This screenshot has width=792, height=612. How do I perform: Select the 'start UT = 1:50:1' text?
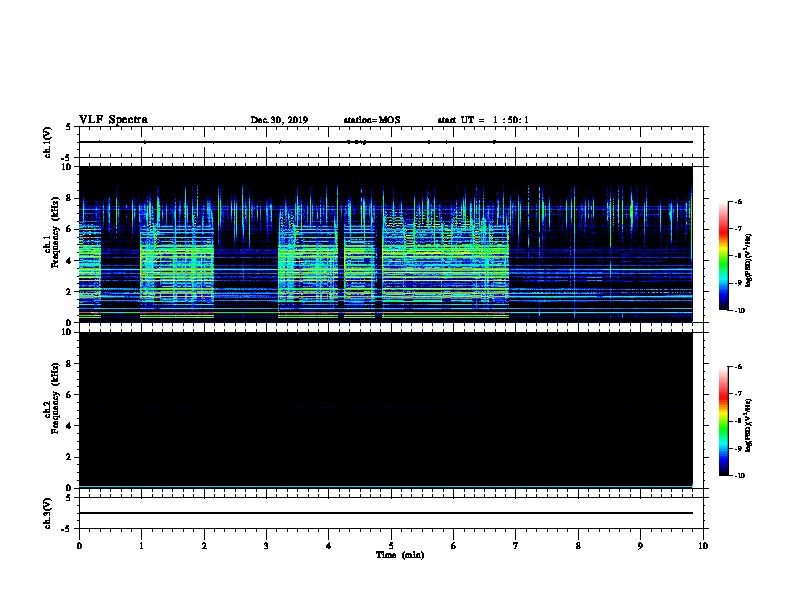click(x=483, y=120)
